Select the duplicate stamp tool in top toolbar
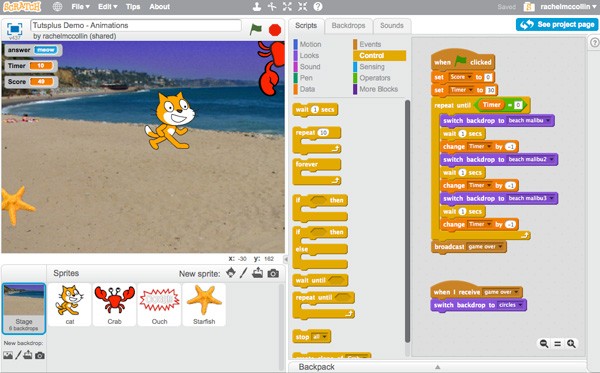This screenshot has width=600, height=373. (257, 7)
